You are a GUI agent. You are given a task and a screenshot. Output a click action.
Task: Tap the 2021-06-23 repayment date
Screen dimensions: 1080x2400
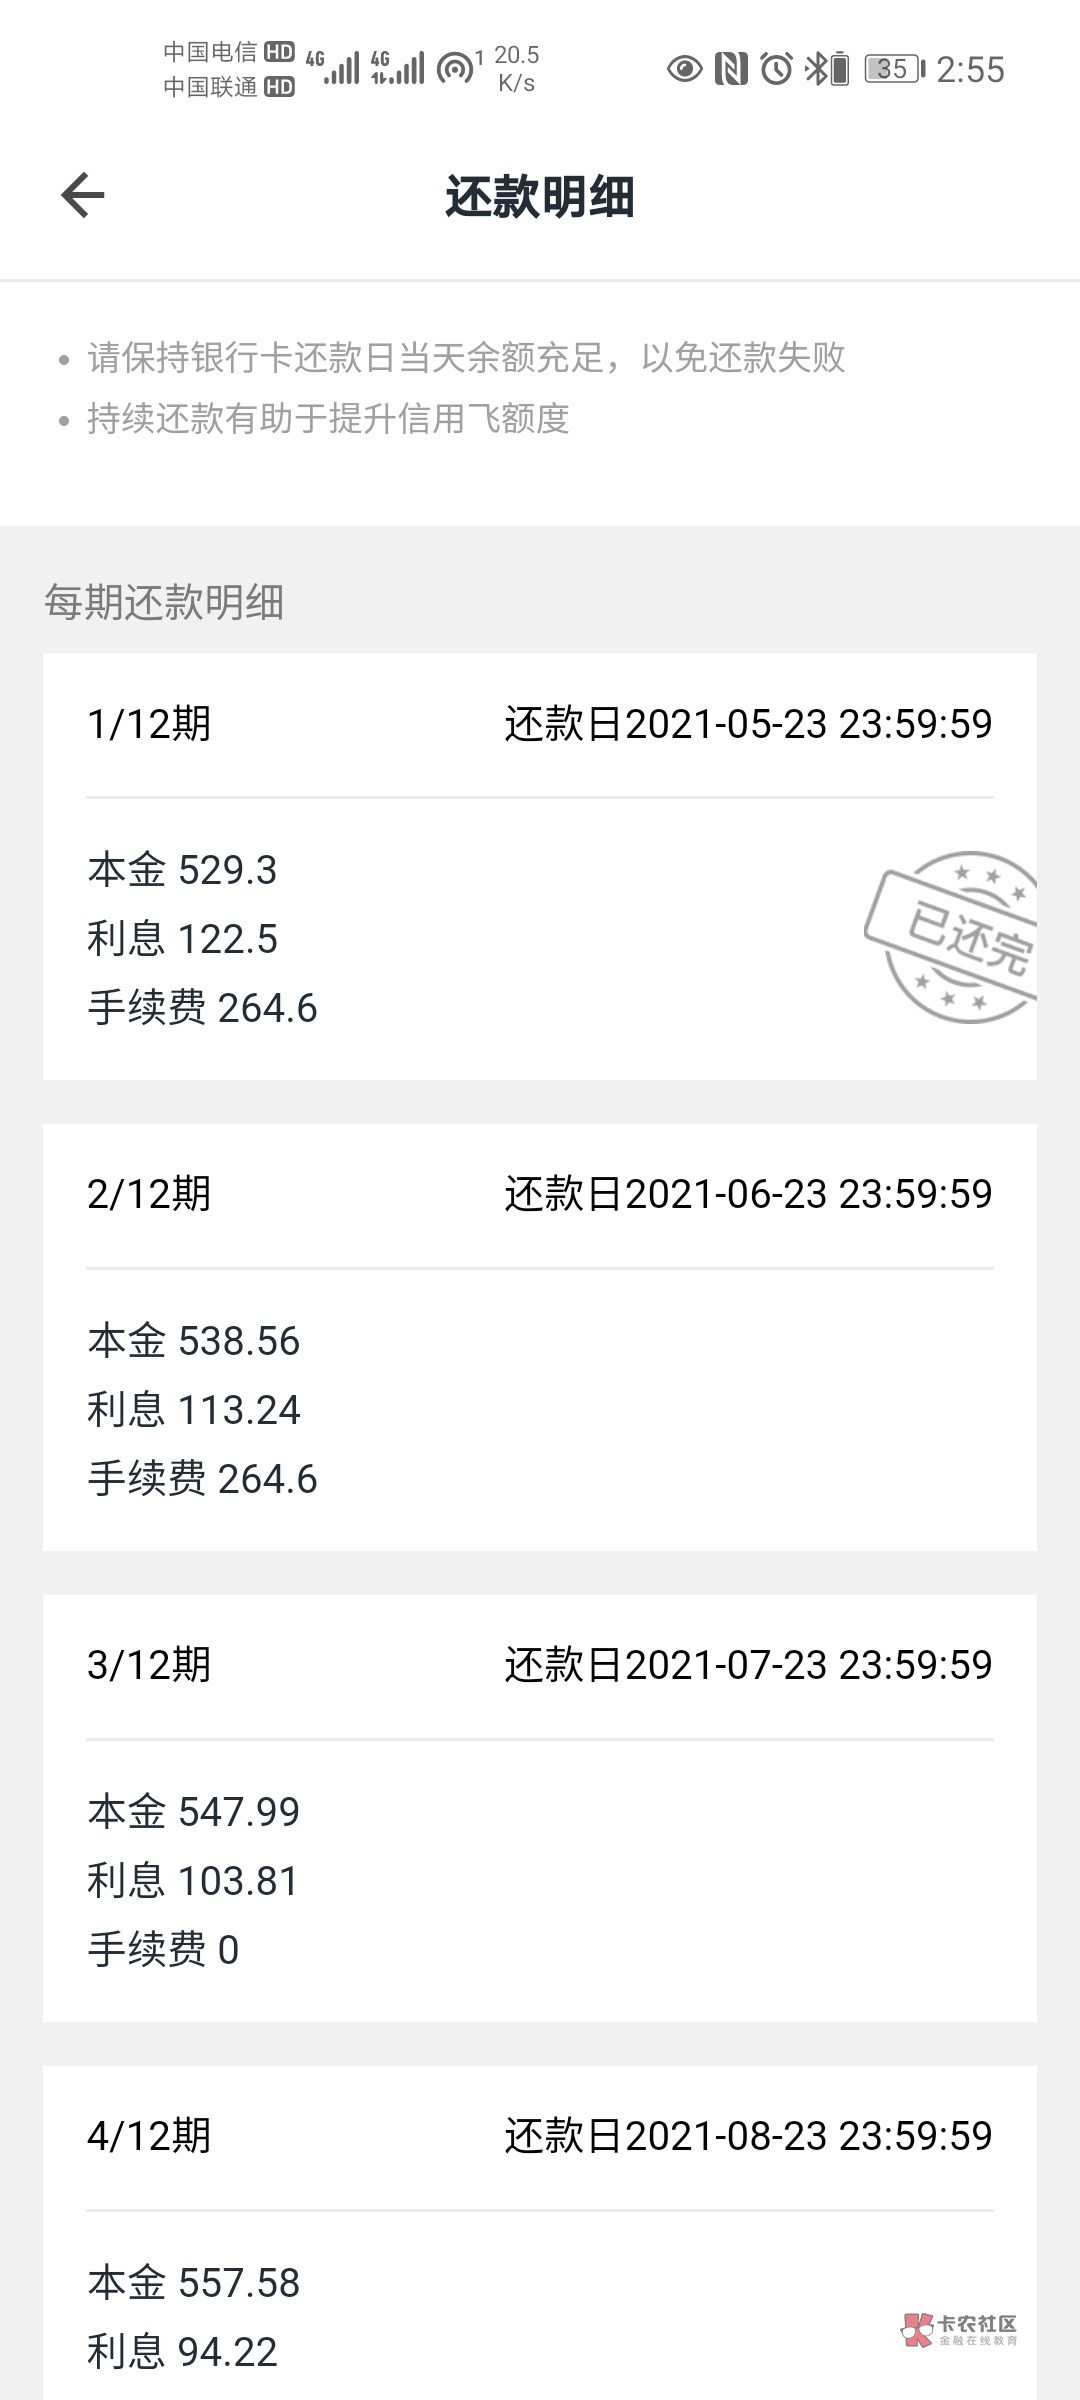click(748, 1194)
